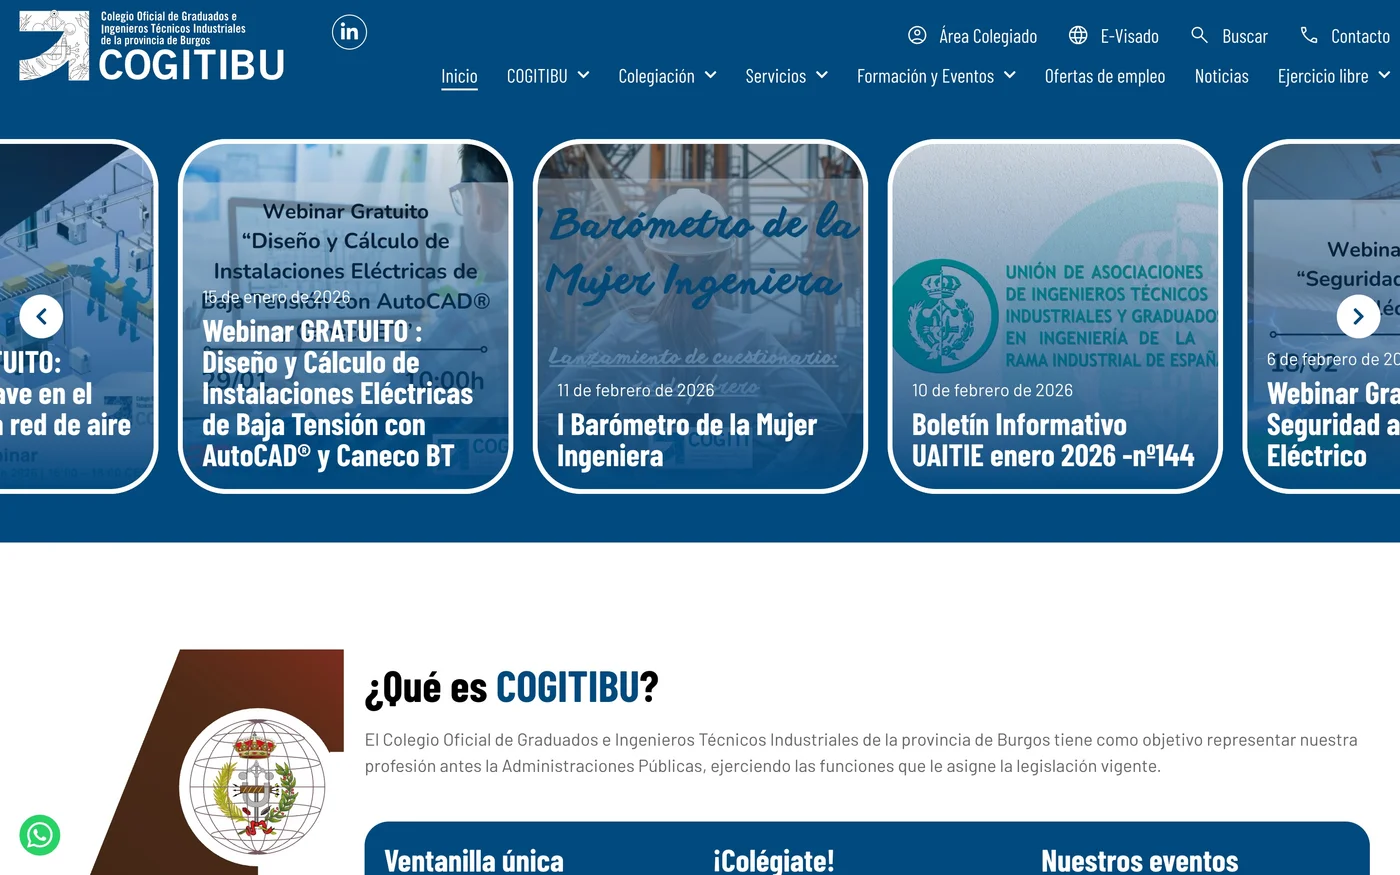Click the I Barómetro de la Mujer Ingeniera title

point(687,440)
